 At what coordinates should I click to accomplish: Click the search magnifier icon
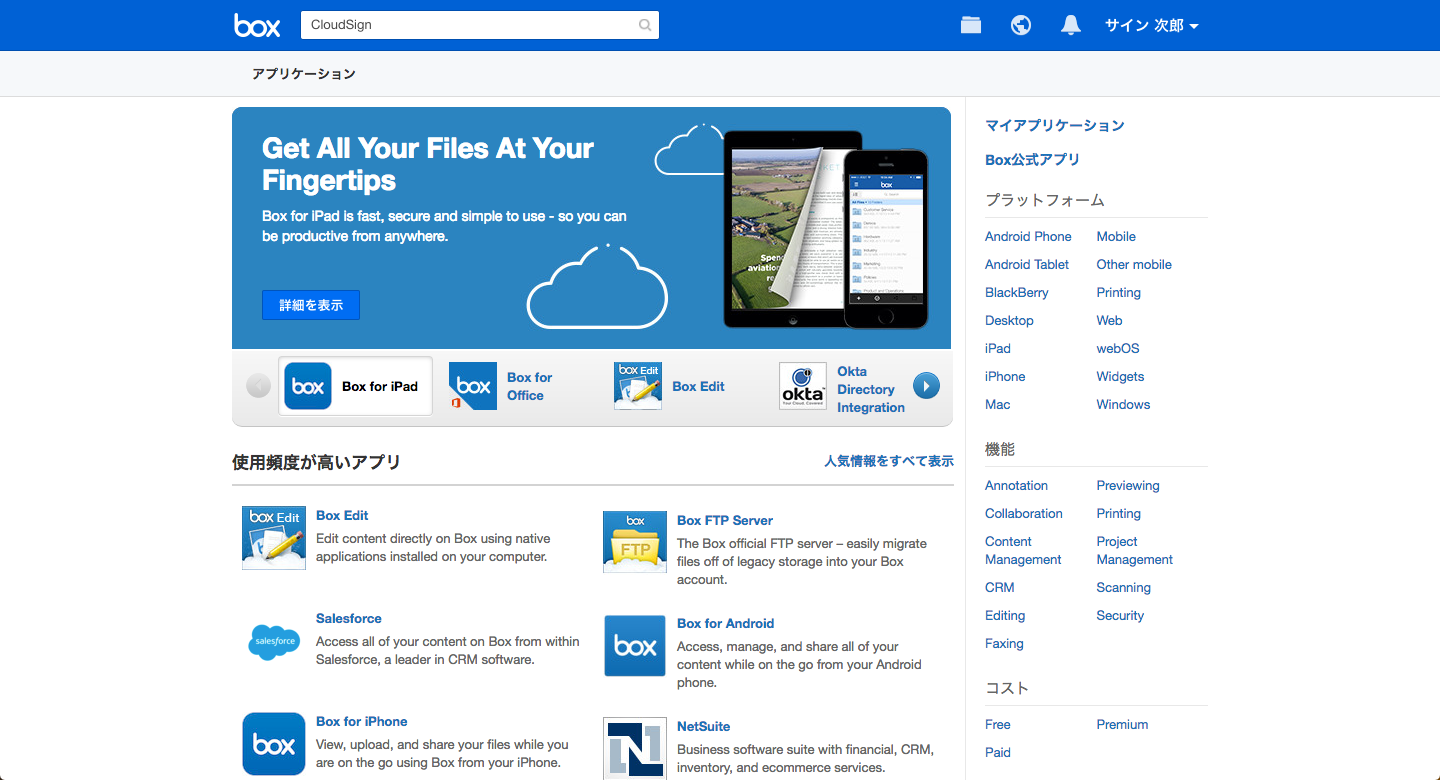[645, 25]
